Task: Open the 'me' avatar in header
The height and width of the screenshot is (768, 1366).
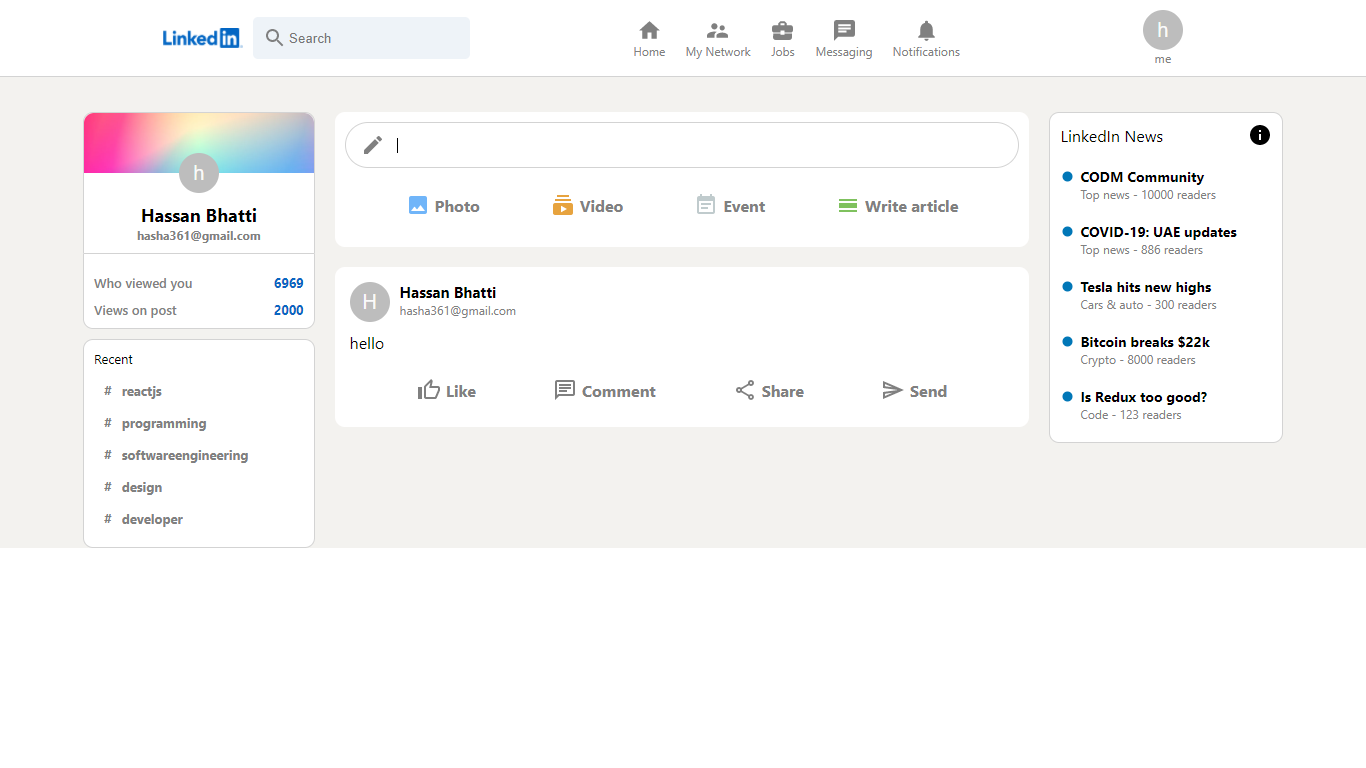Action: click(1162, 30)
